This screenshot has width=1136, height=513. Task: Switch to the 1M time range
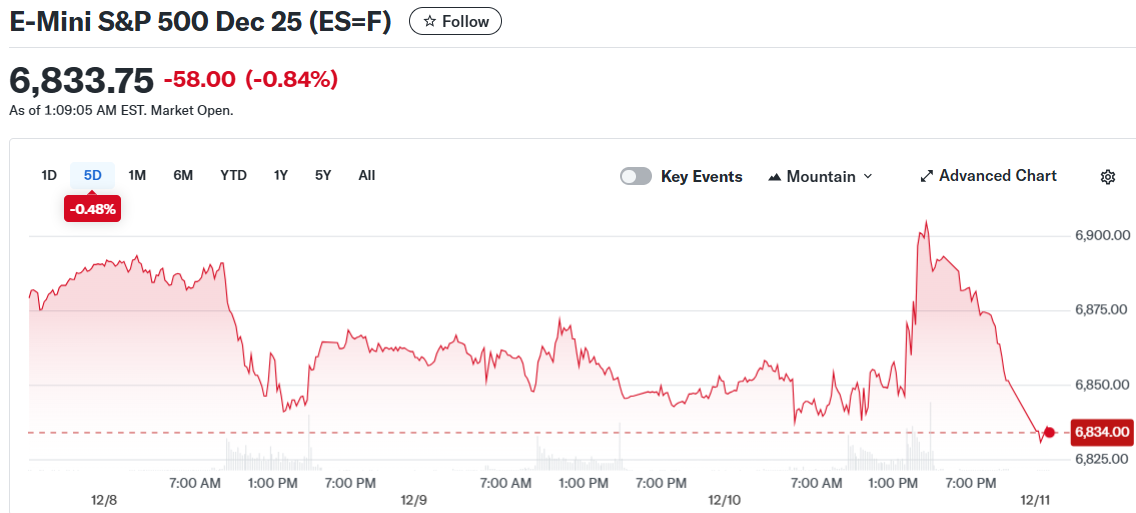coord(137,175)
